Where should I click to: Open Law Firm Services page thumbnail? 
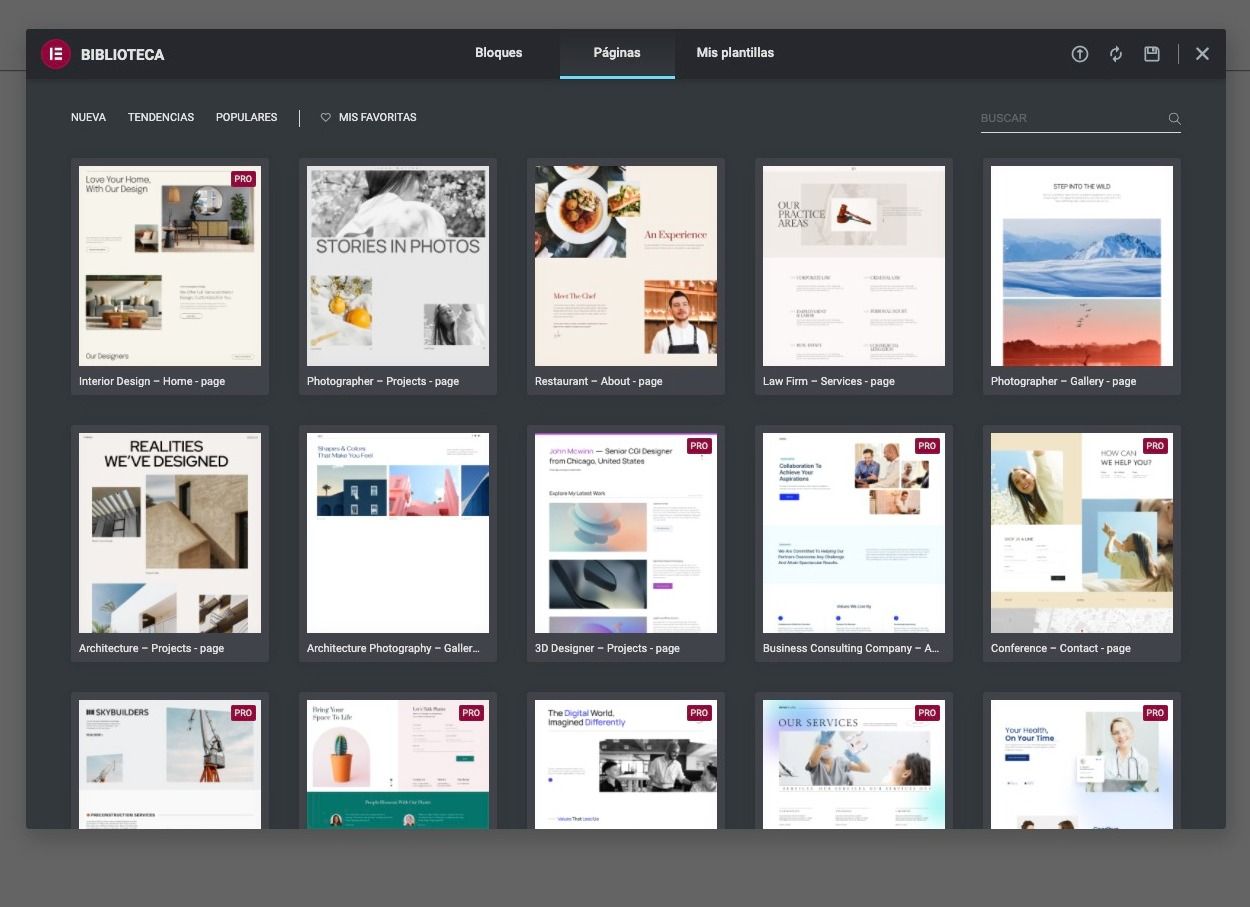(854, 266)
